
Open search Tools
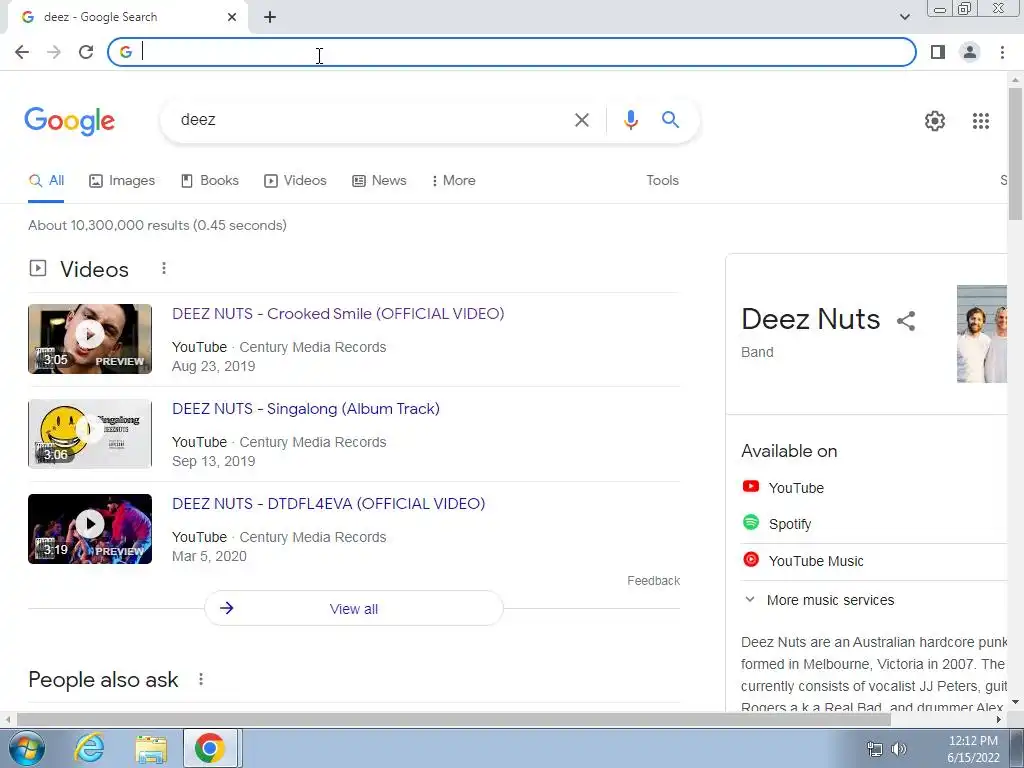662,181
